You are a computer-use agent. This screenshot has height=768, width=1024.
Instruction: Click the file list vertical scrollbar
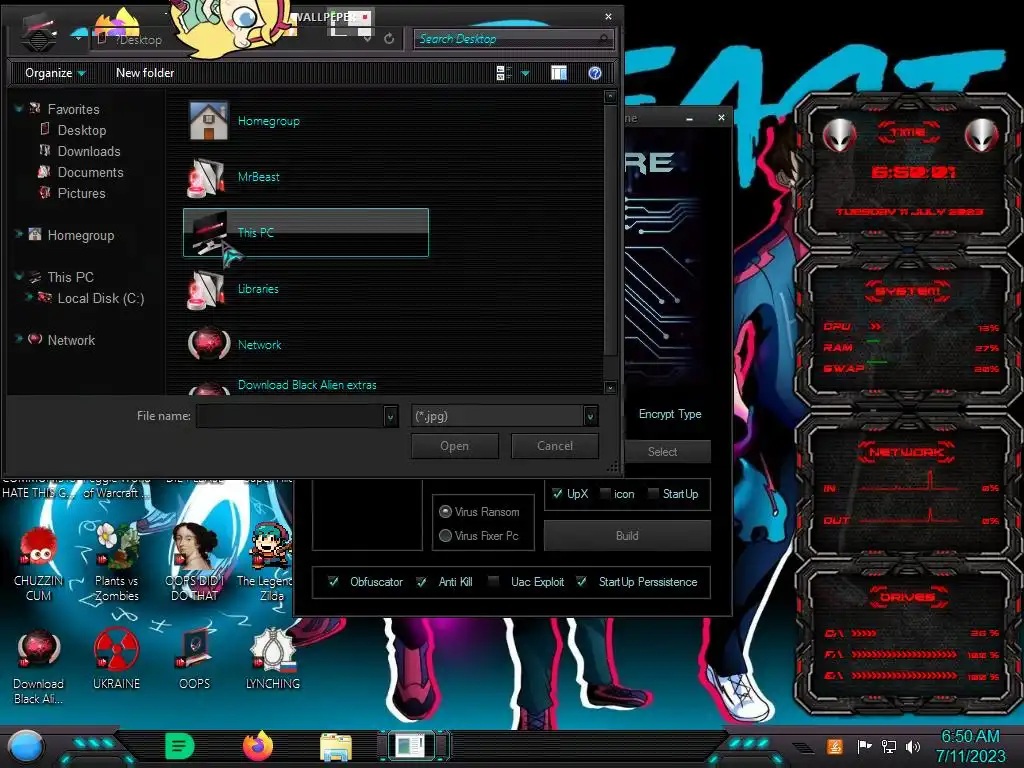(611, 229)
